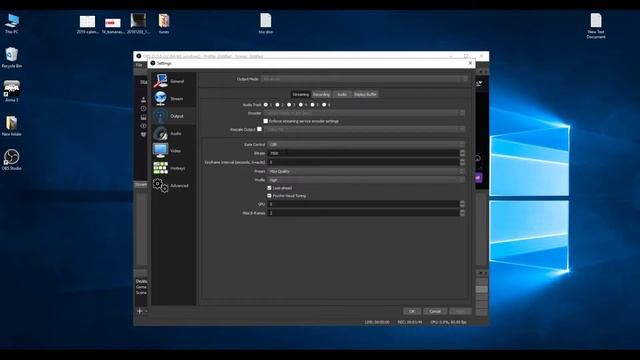Select text document icon at top center of desktop
The width and height of the screenshot is (640, 360).
(x=266, y=24)
